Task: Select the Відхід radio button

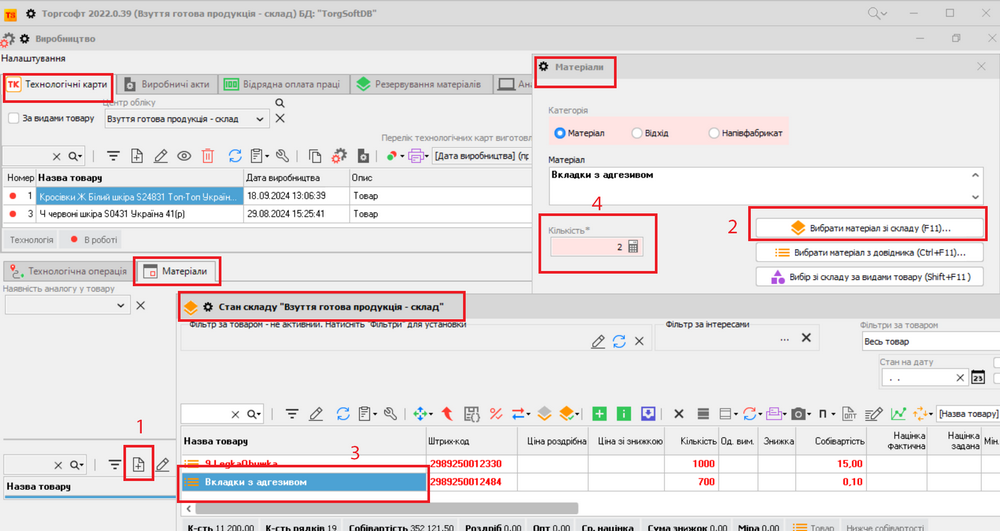Action: click(x=637, y=133)
